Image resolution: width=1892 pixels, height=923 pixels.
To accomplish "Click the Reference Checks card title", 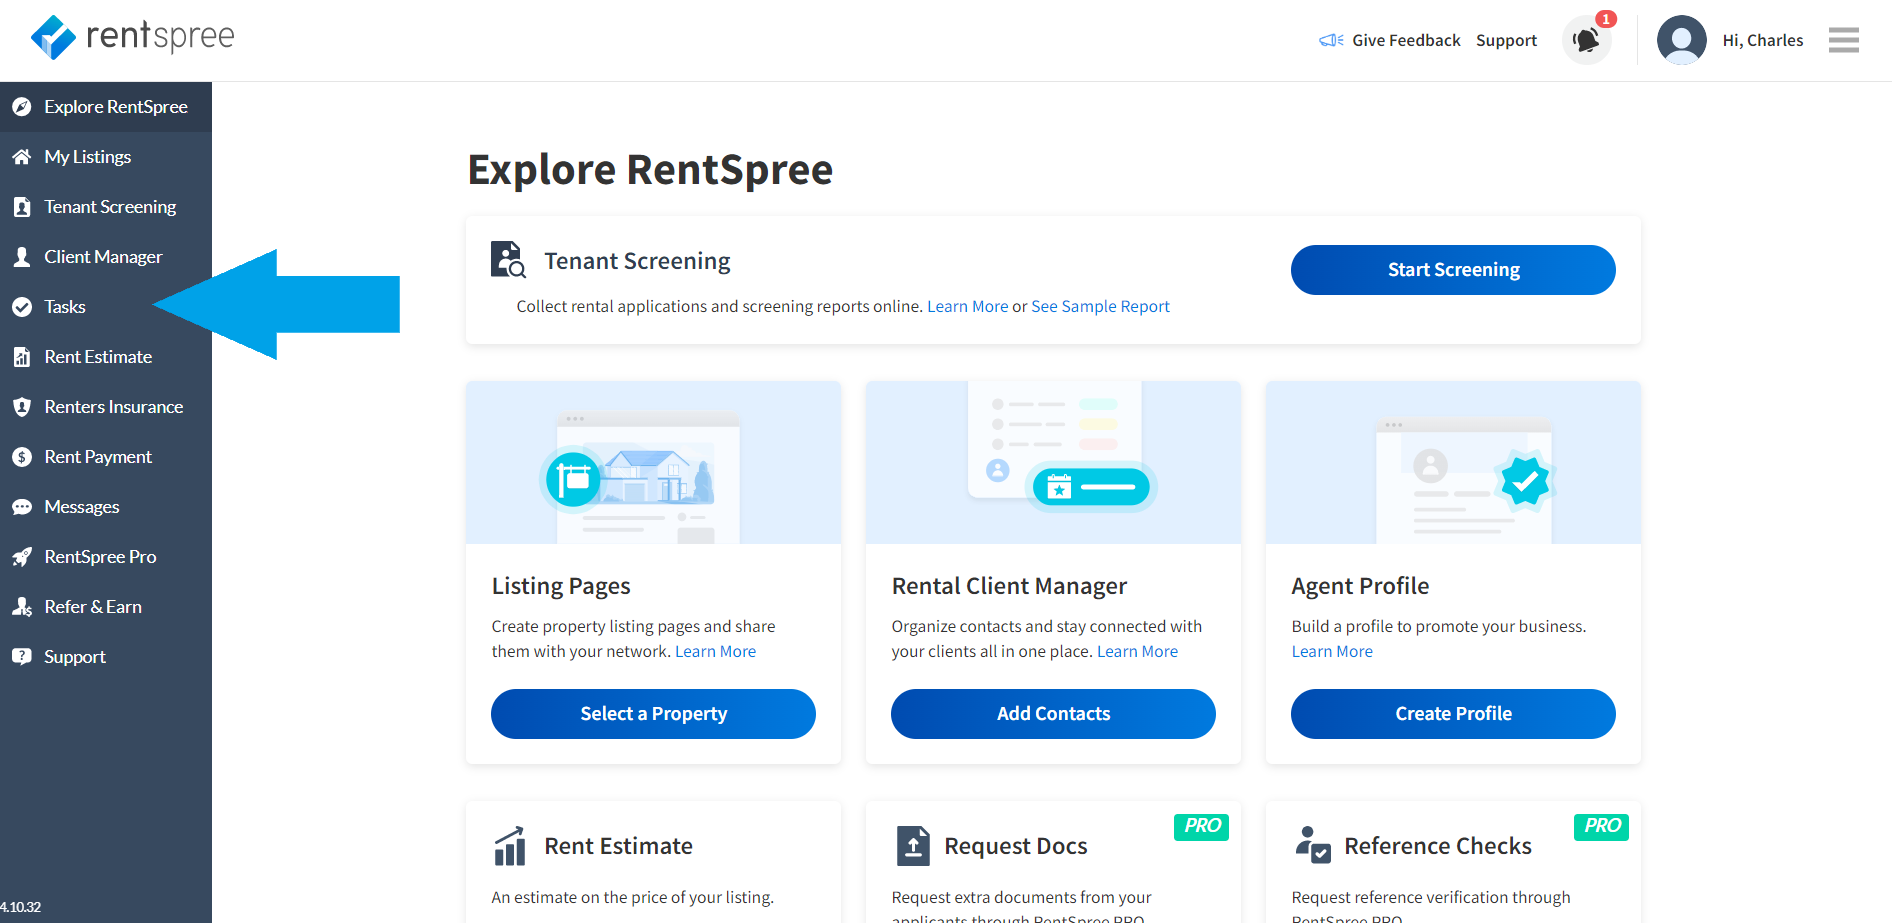I will (1438, 846).
